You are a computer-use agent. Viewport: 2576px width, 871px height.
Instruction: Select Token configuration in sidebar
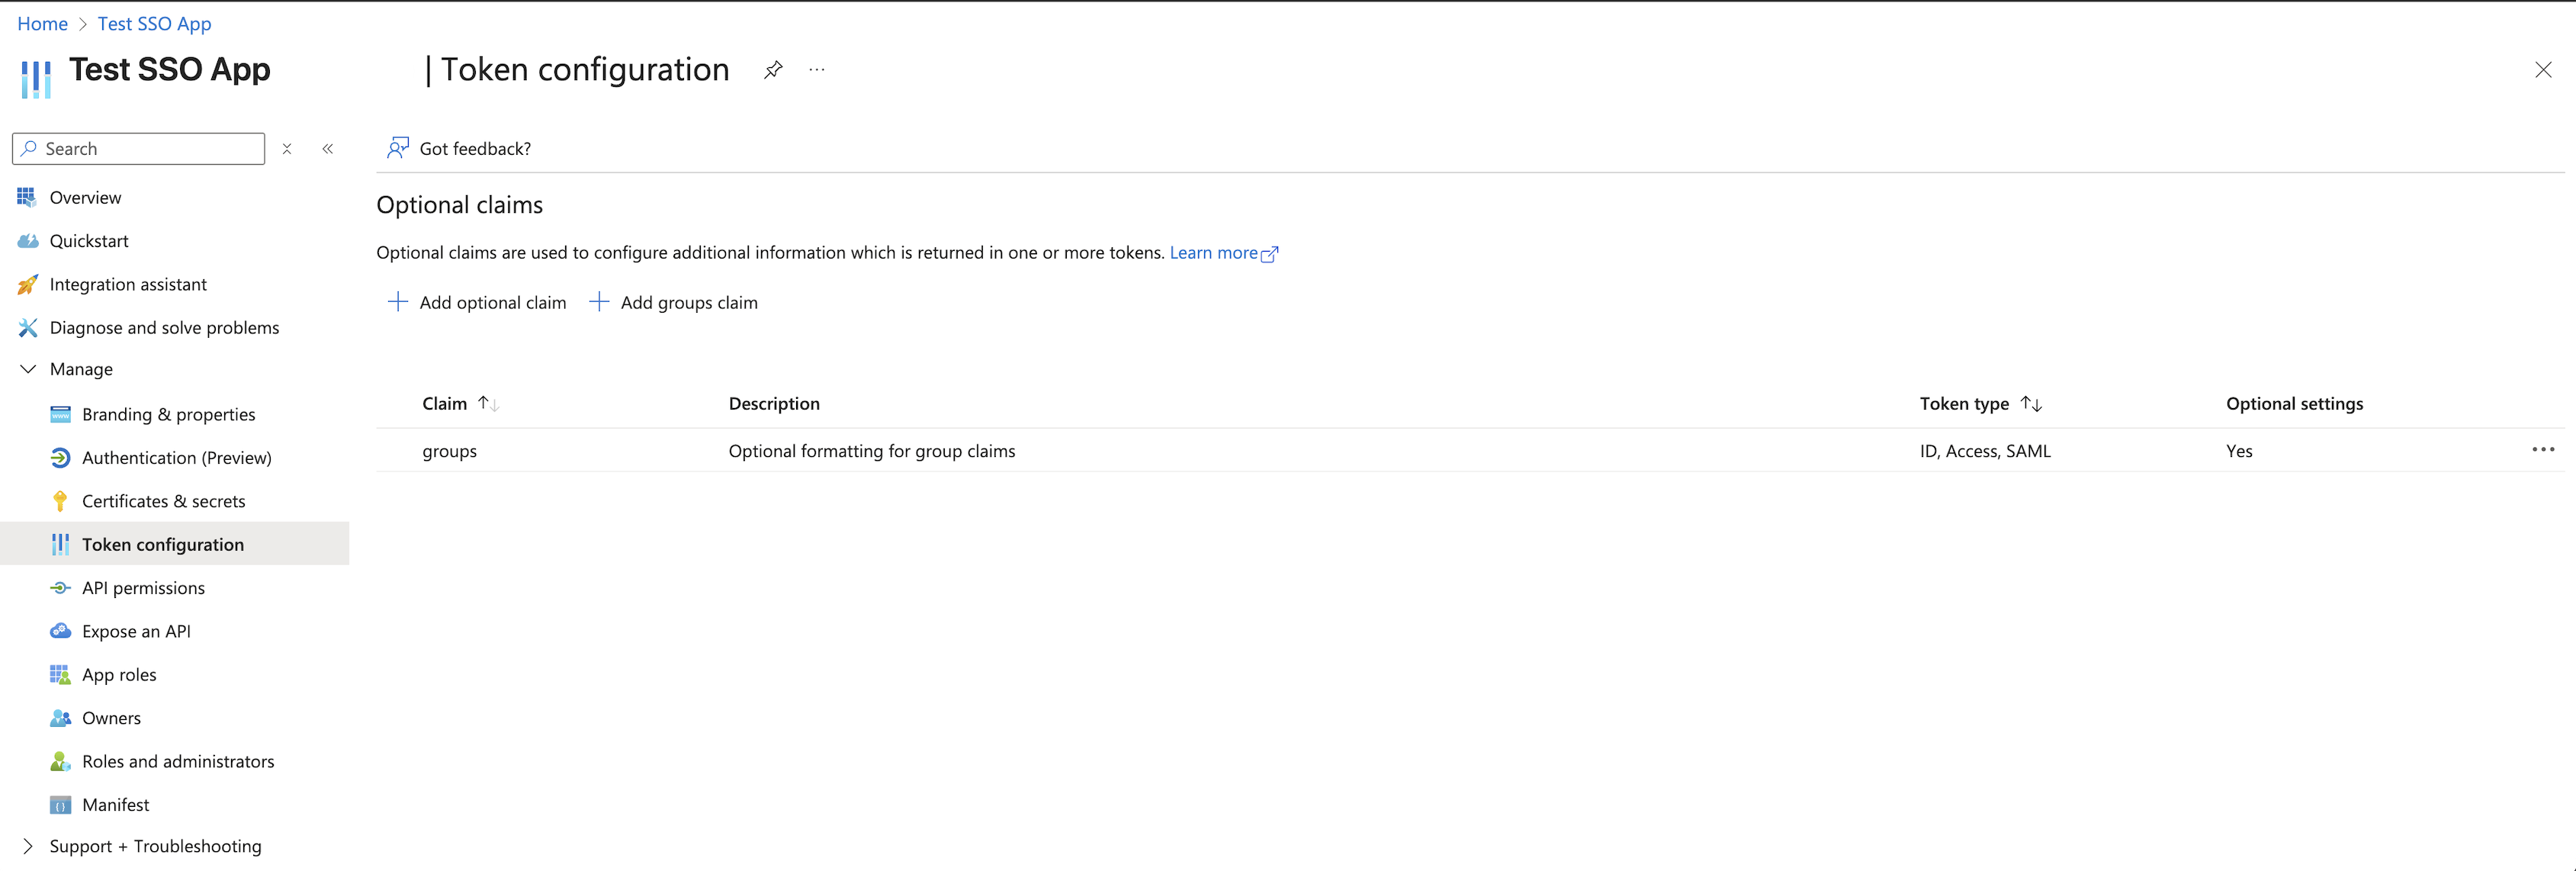(163, 544)
